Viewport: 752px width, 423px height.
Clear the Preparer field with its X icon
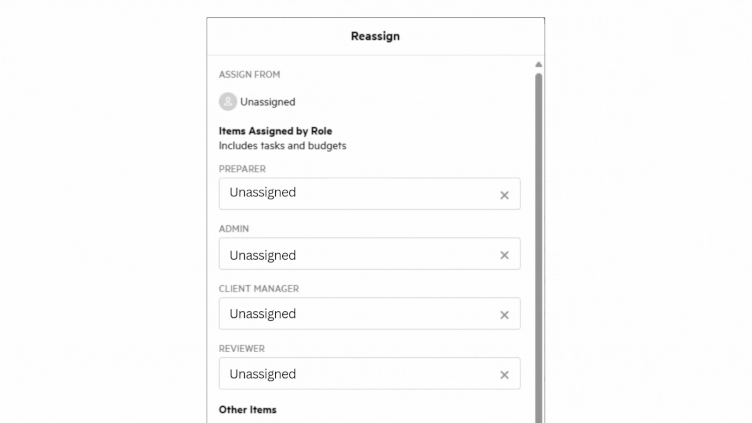pos(504,195)
